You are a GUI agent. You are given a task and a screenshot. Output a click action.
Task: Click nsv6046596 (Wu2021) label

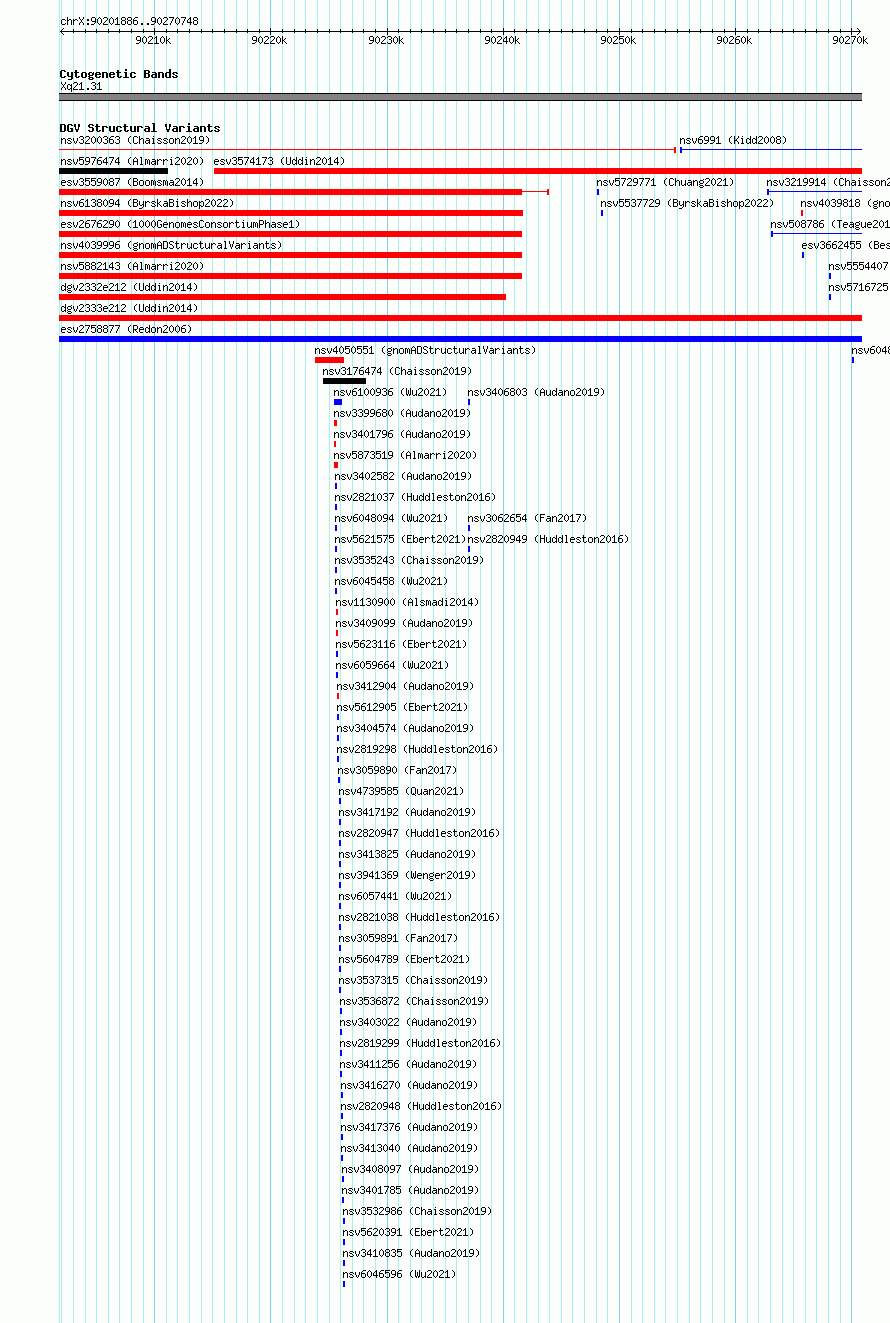[399, 1274]
